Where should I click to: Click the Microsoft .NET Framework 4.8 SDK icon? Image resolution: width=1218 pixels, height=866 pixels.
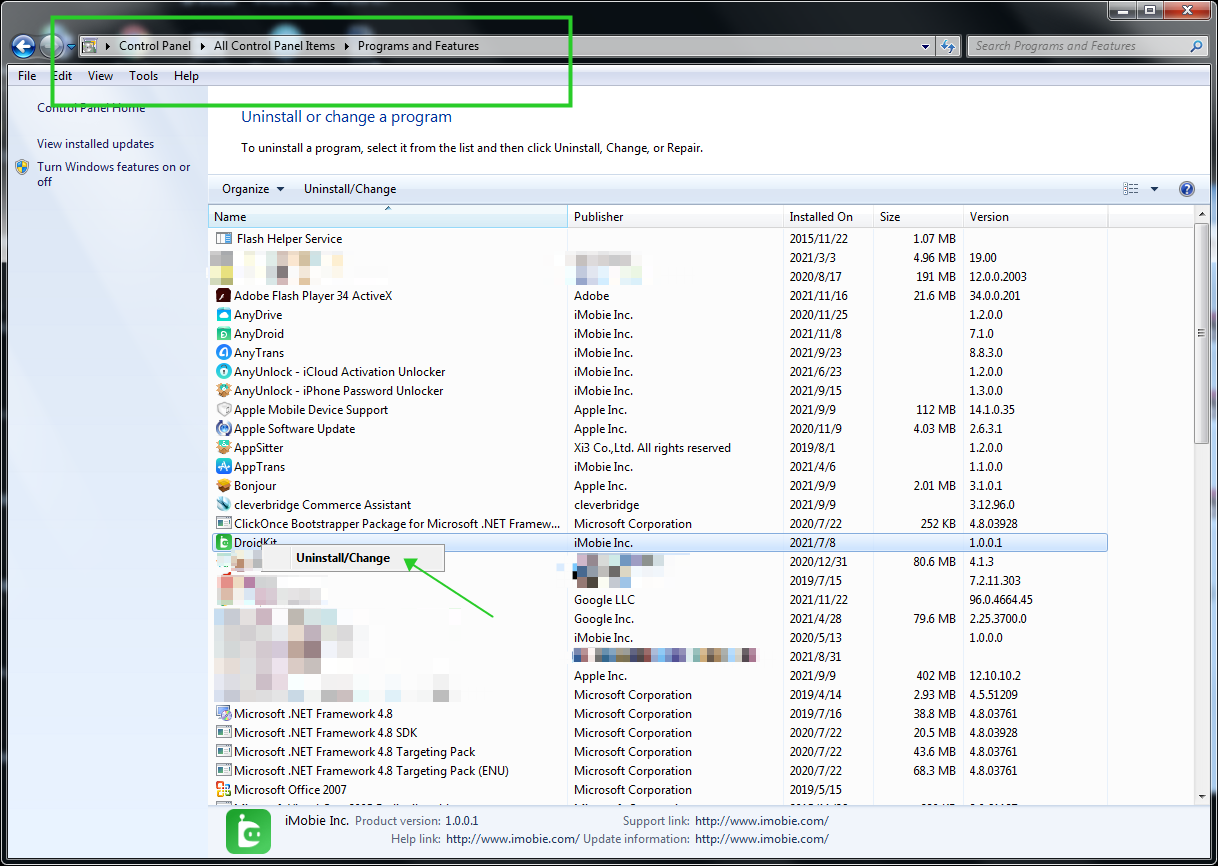click(224, 733)
